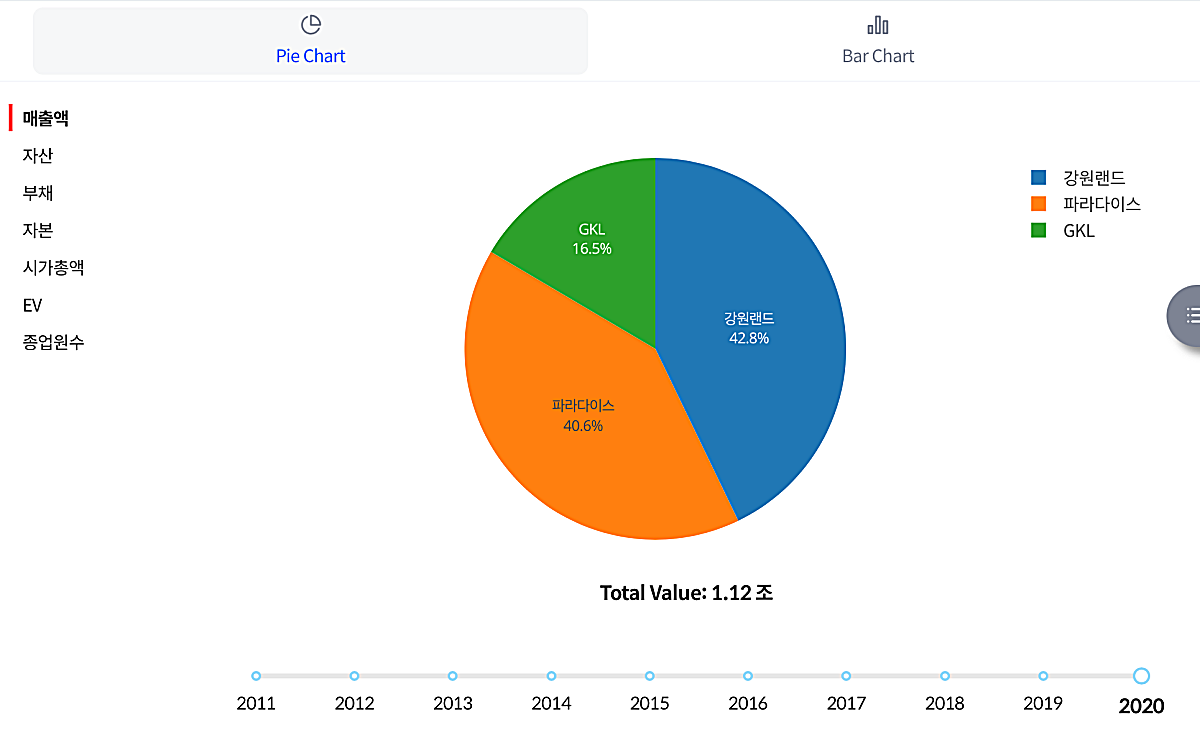Switch to the Bar Chart tab

(878, 41)
